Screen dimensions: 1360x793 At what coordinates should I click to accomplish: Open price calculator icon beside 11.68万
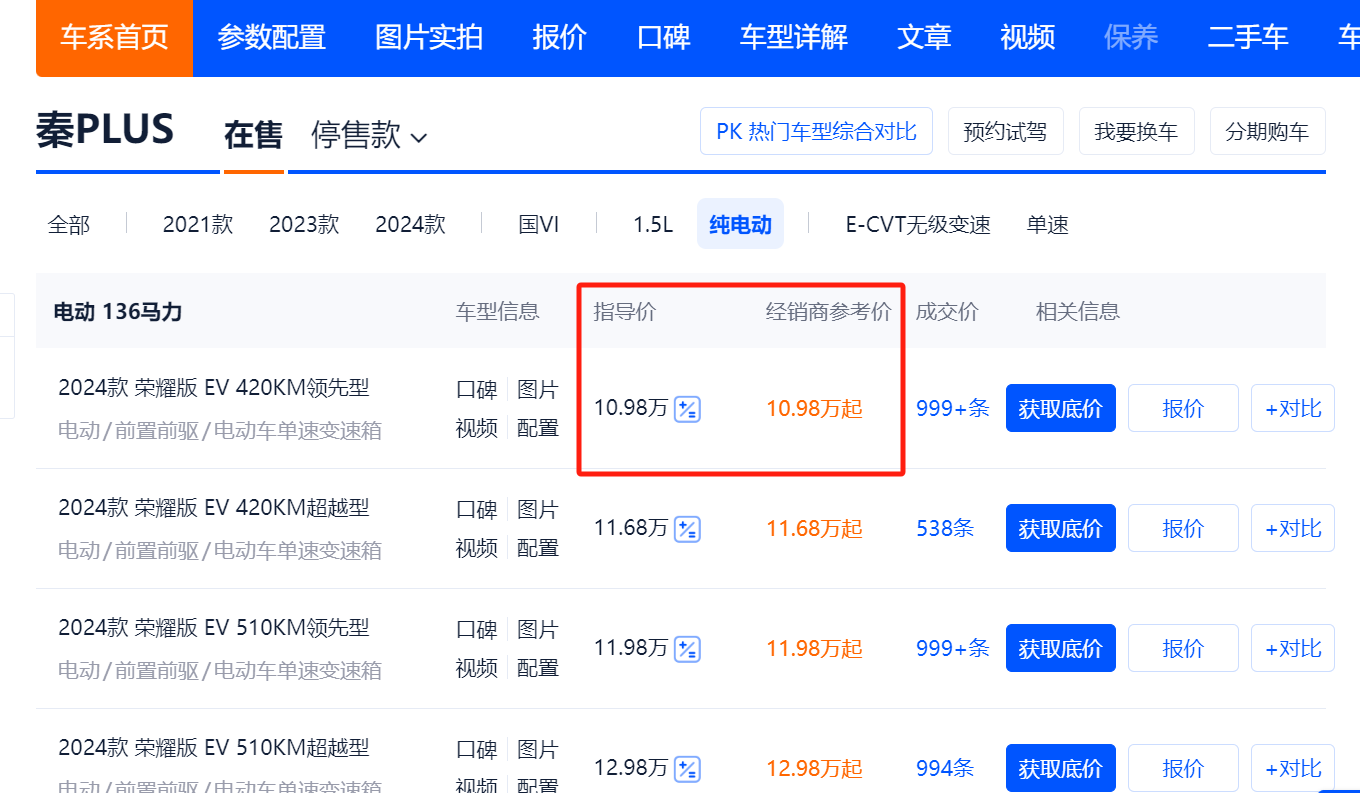(x=687, y=529)
